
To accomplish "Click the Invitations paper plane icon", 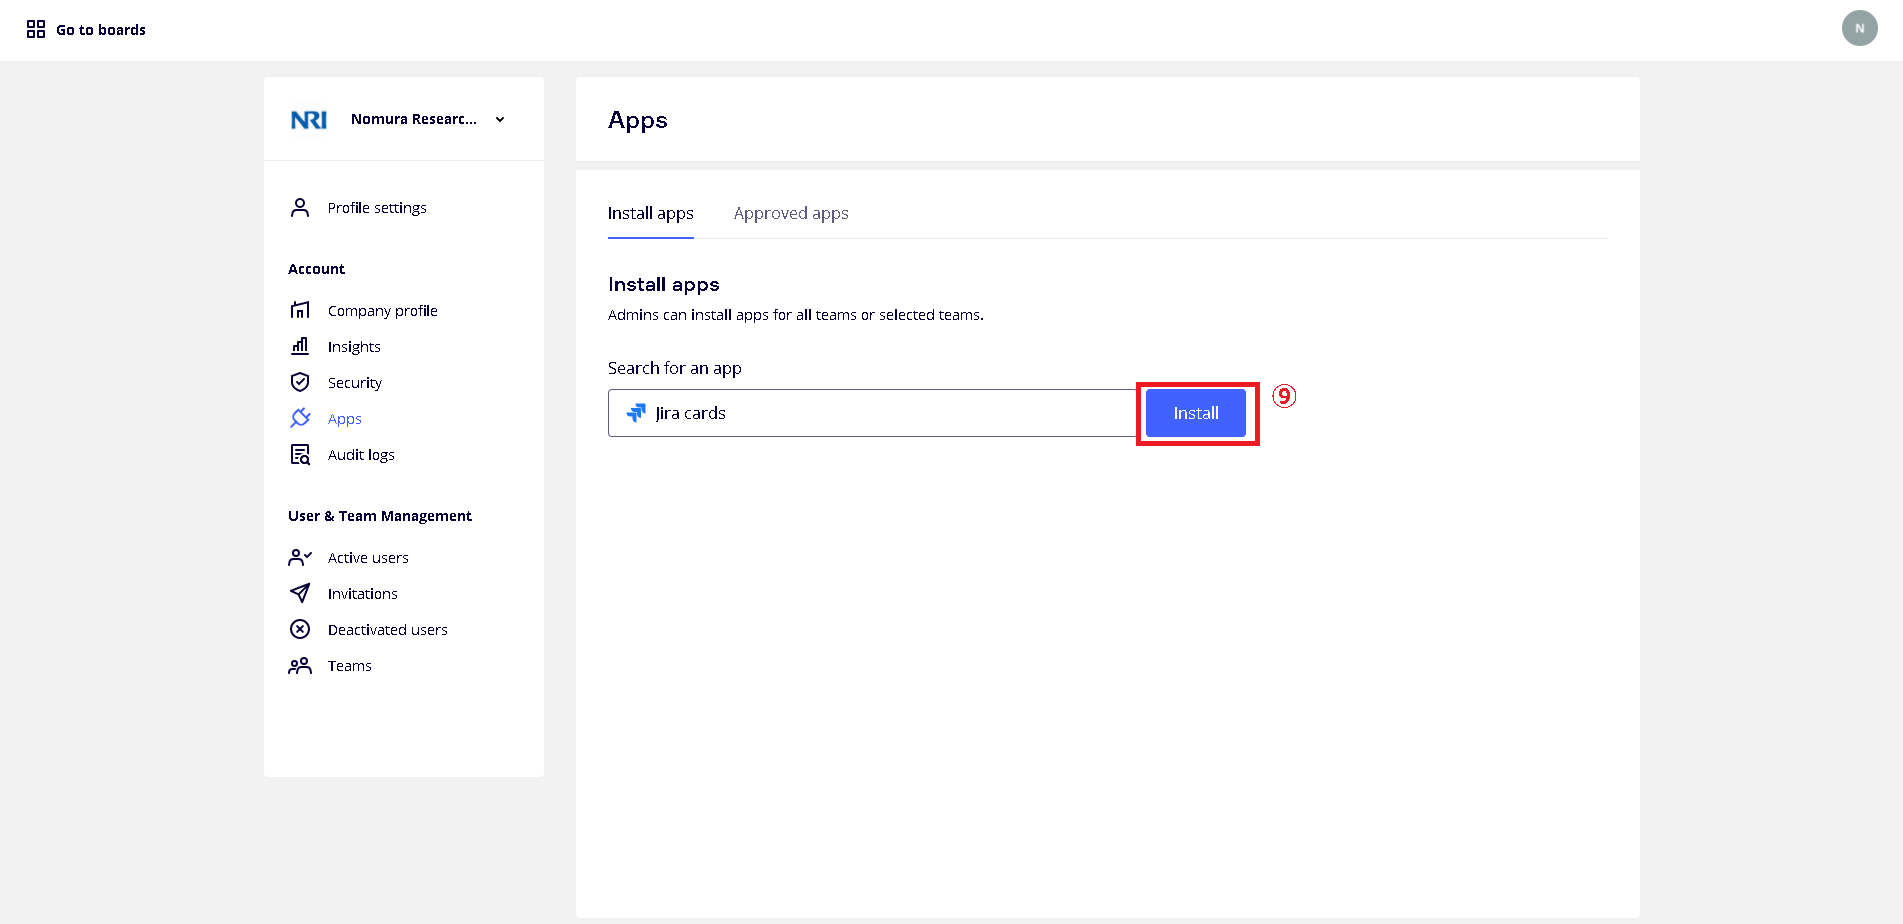I will tap(300, 593).
